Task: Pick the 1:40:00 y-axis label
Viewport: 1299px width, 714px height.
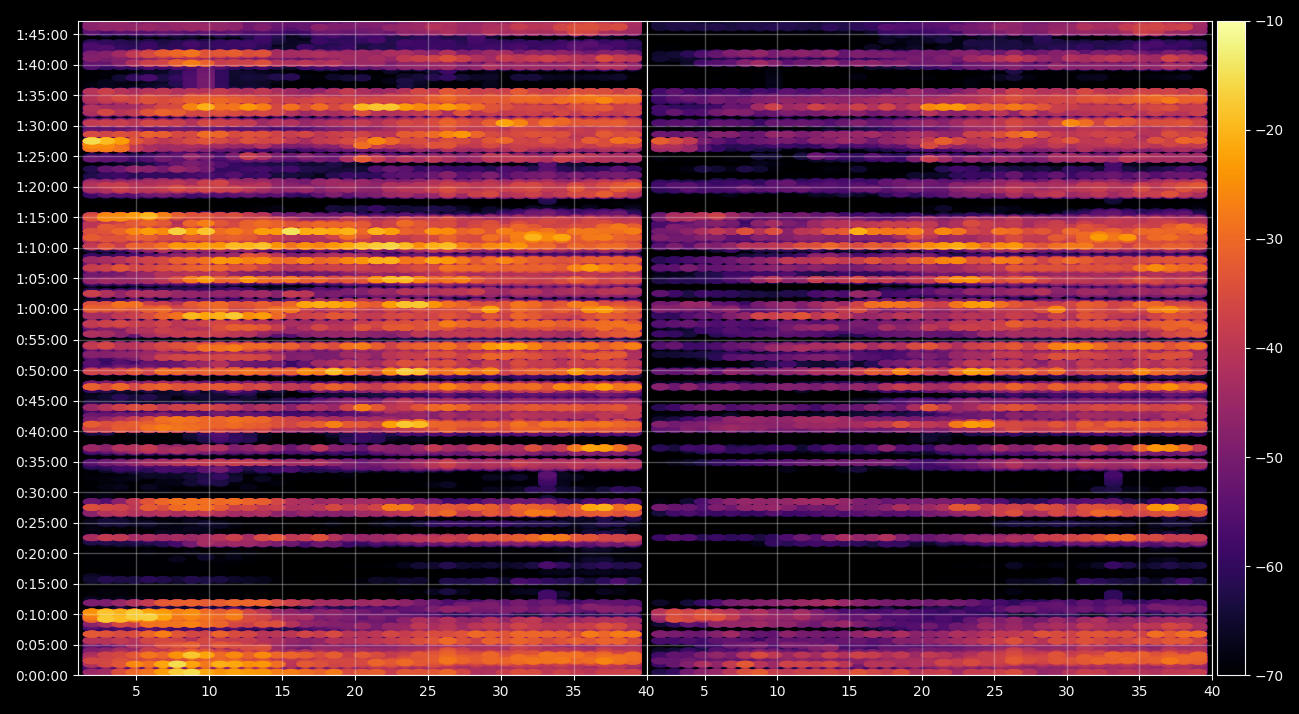Action: pos(42,65)
